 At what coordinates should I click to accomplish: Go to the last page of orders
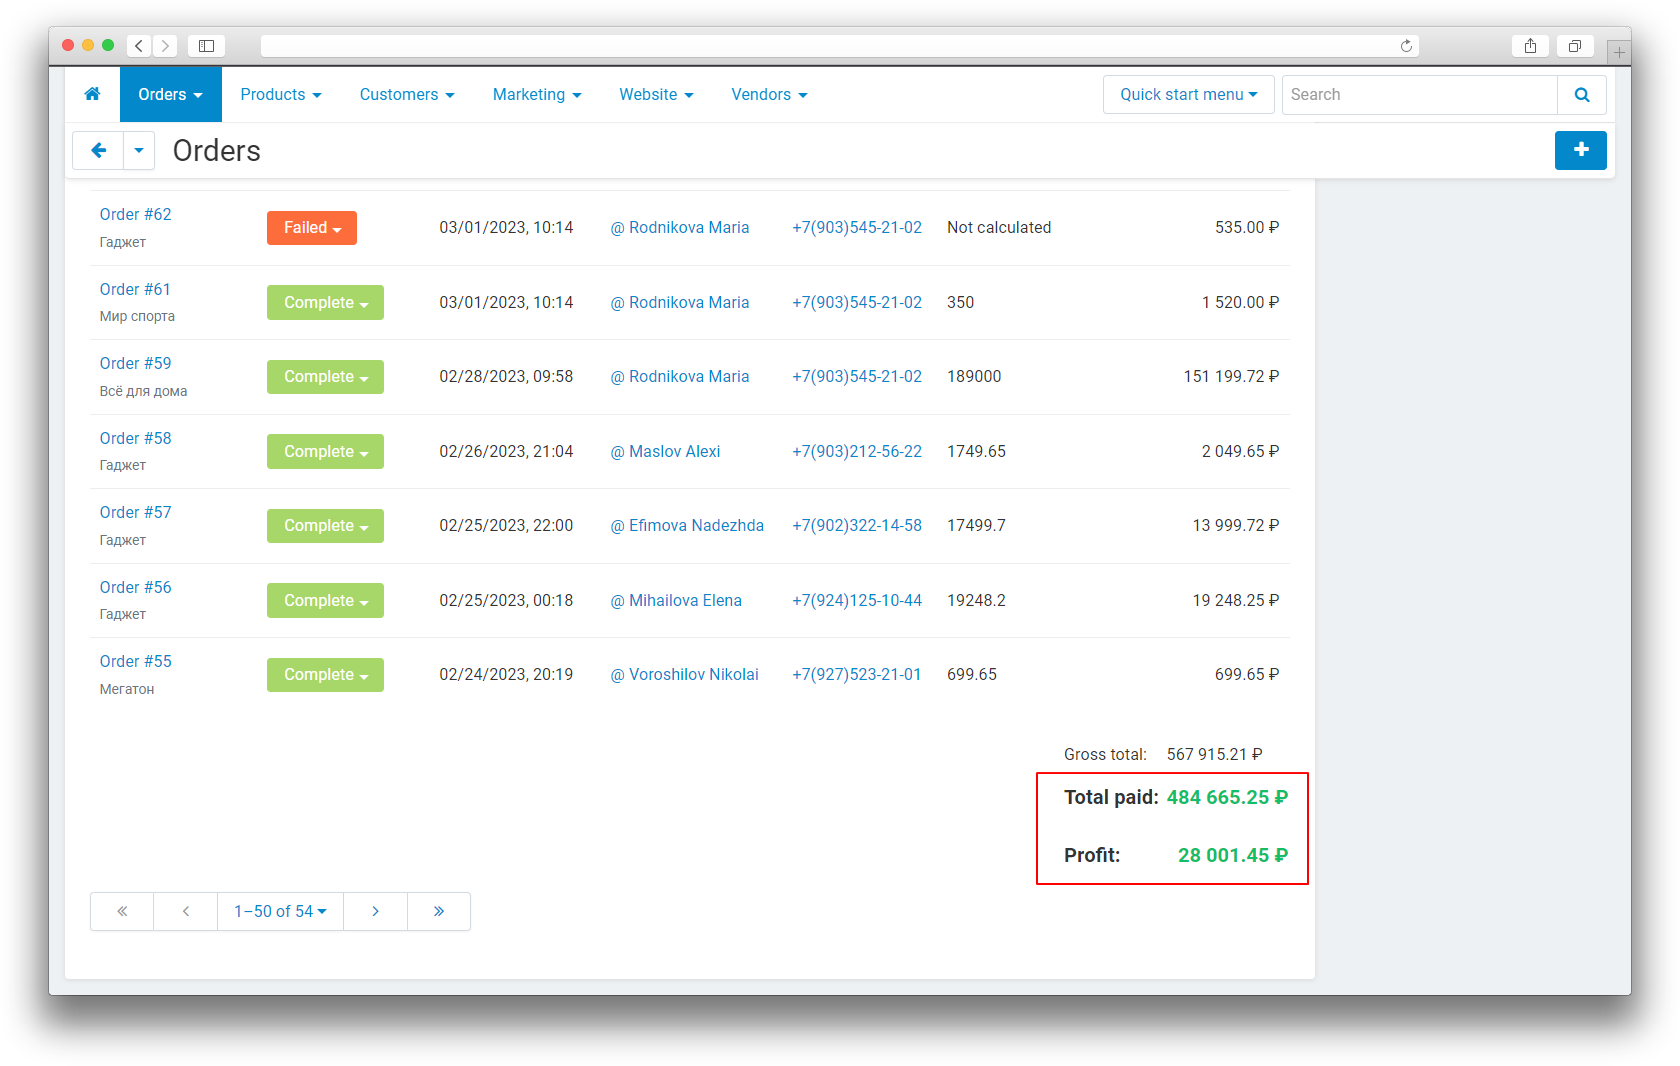coord(438,911)
